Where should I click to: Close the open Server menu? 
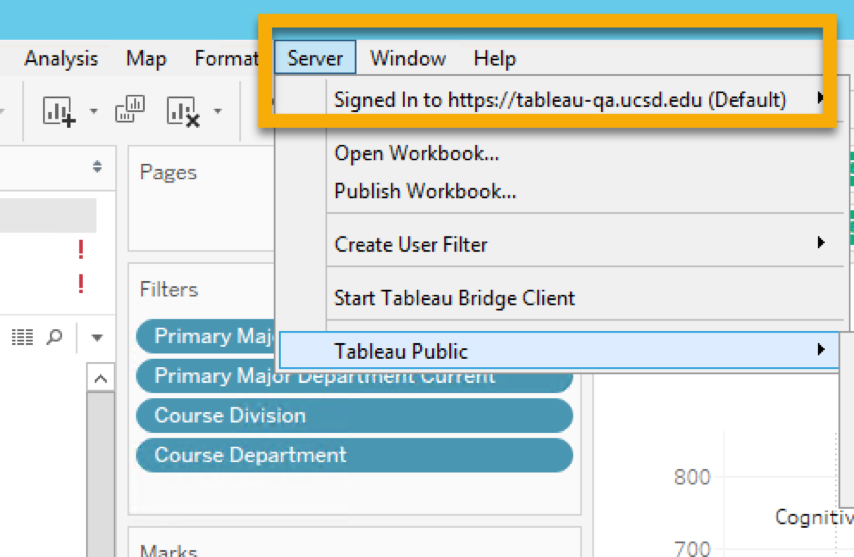[x=315, y=58]
